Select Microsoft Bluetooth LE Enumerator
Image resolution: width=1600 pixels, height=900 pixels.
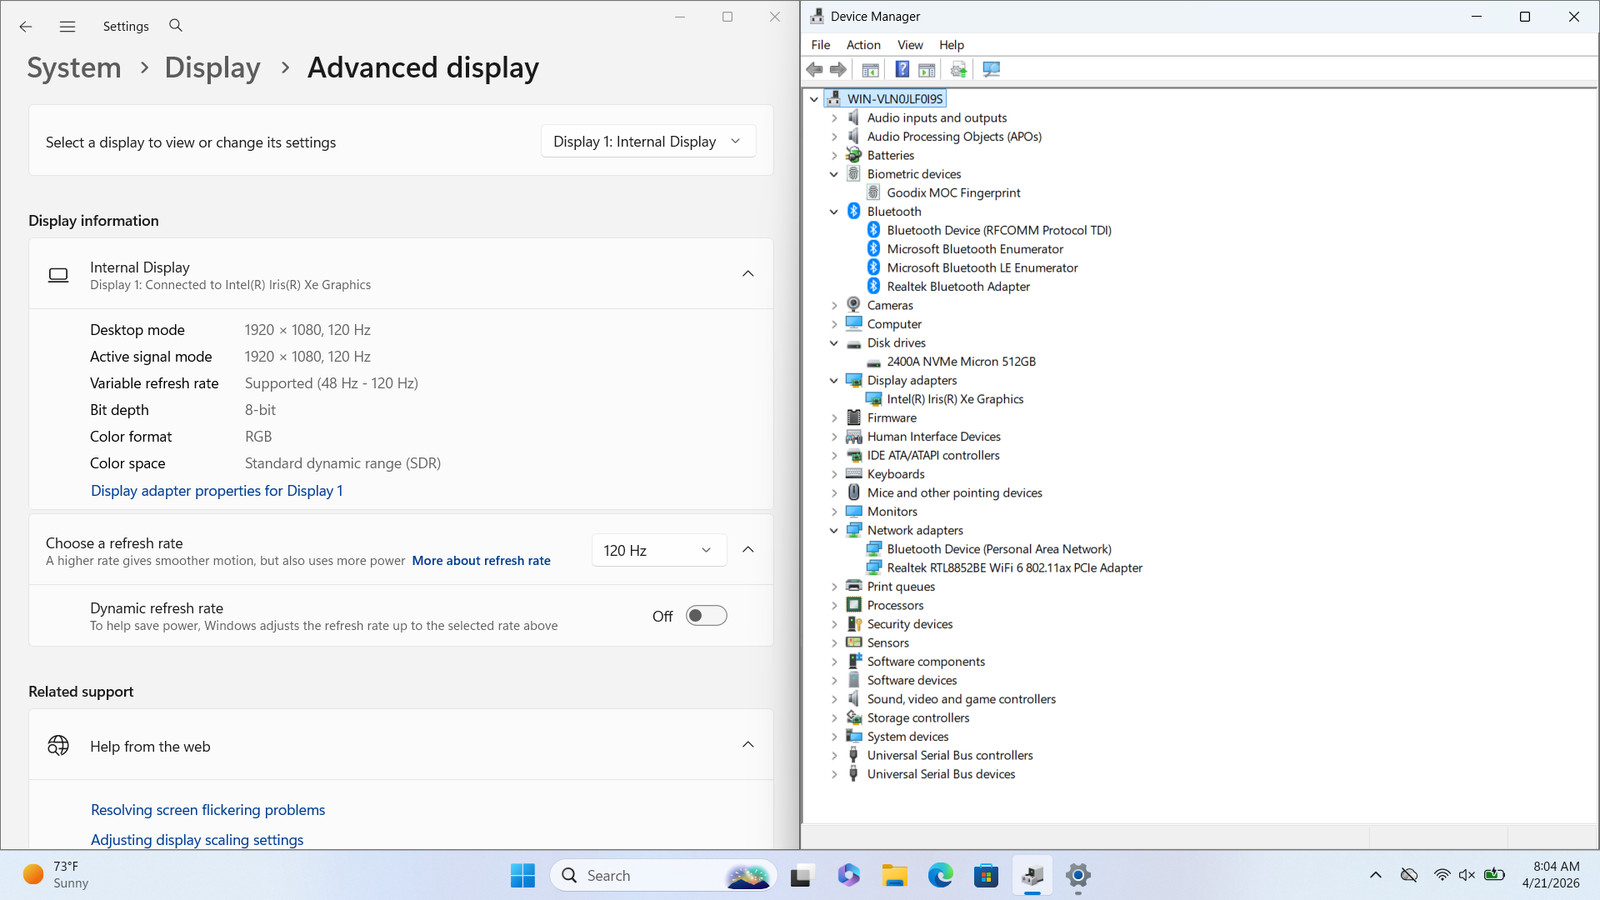982,267
